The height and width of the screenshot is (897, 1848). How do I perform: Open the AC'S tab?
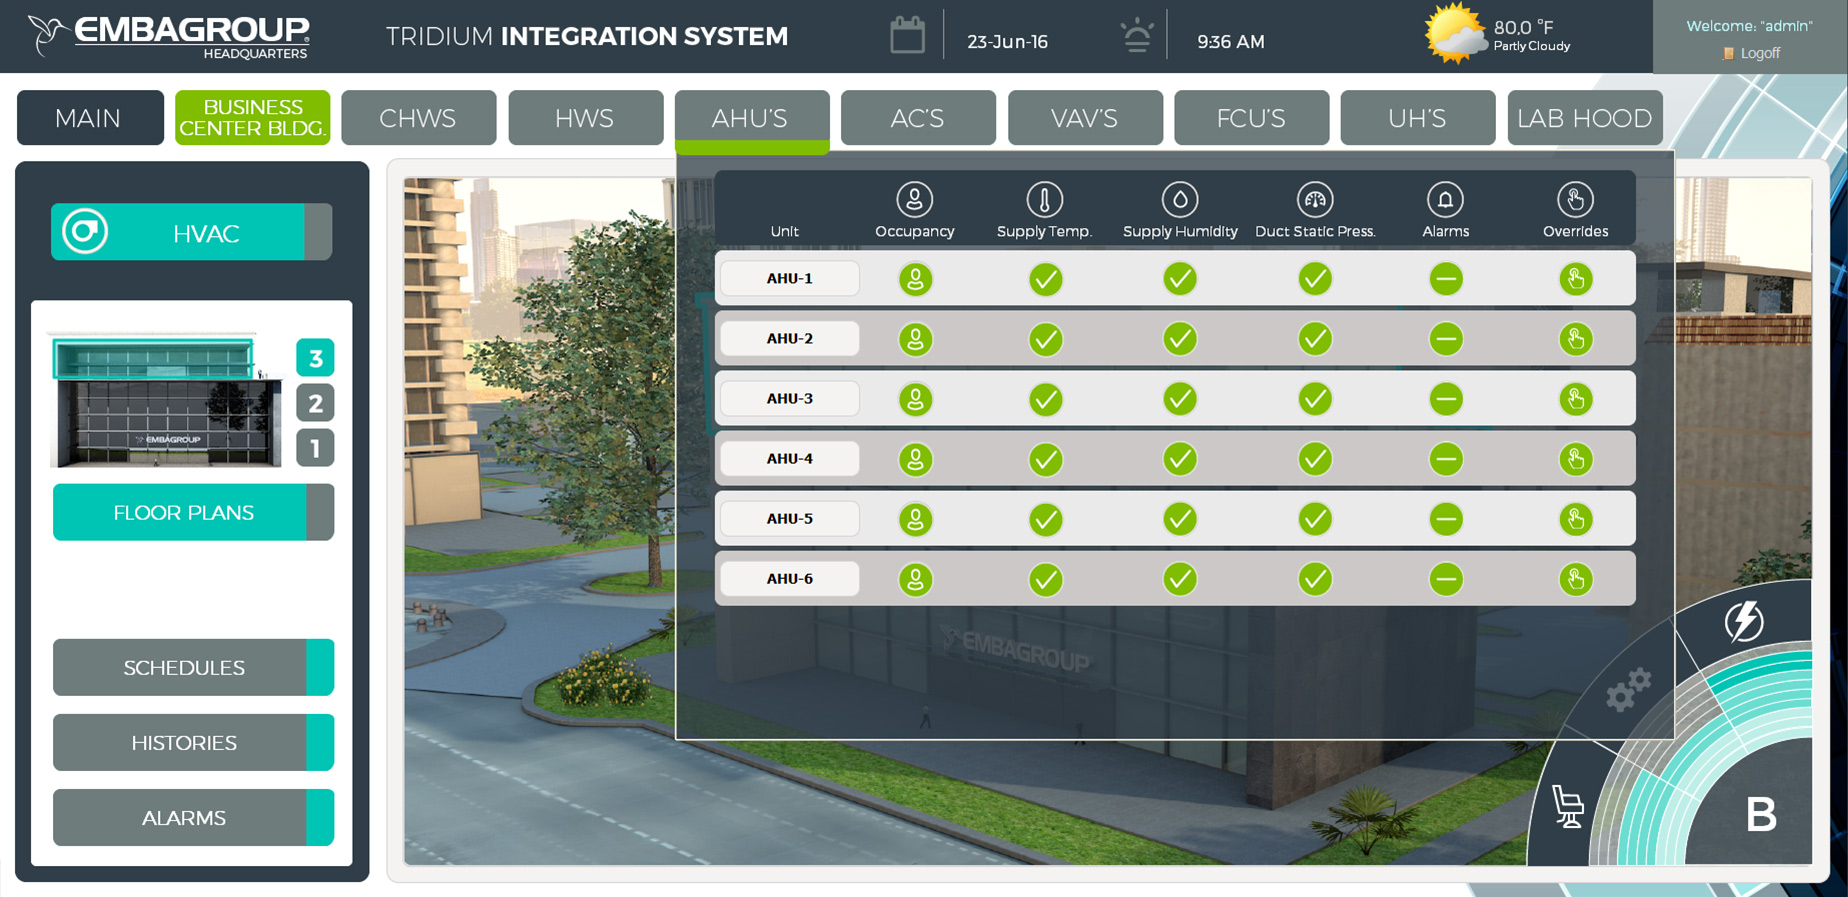(918, 118)
